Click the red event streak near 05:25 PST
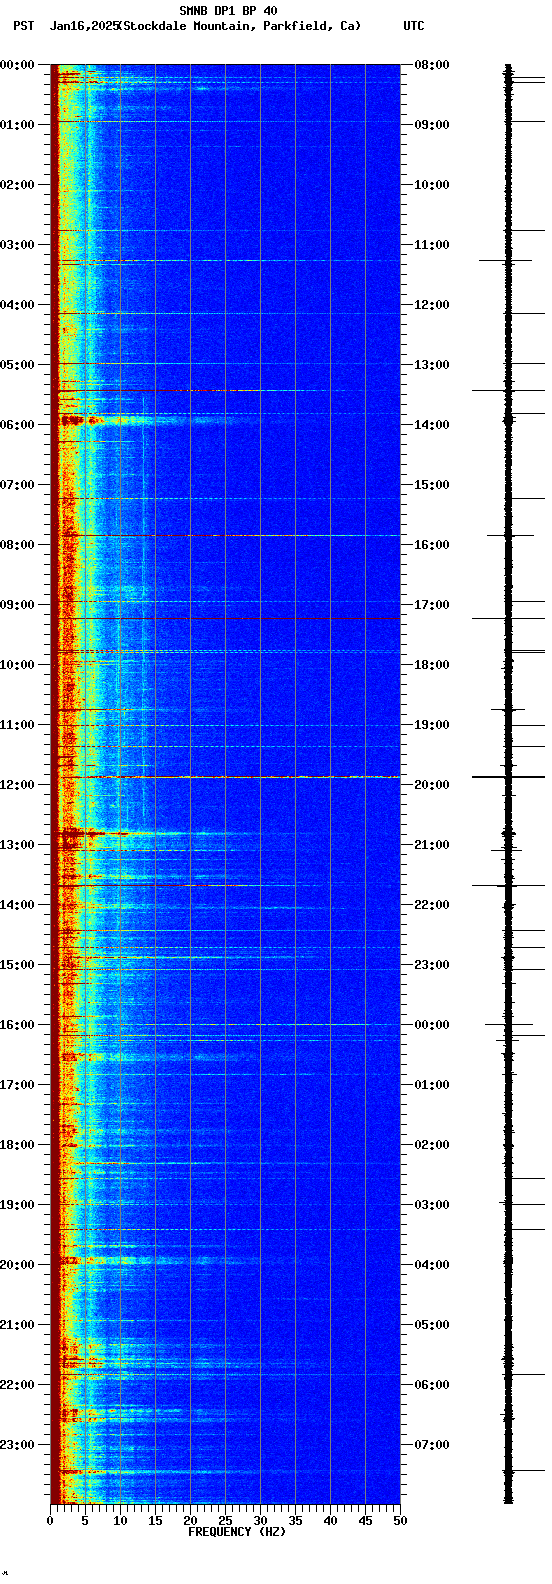The image size is (552, 1584). tap(160, 390)
